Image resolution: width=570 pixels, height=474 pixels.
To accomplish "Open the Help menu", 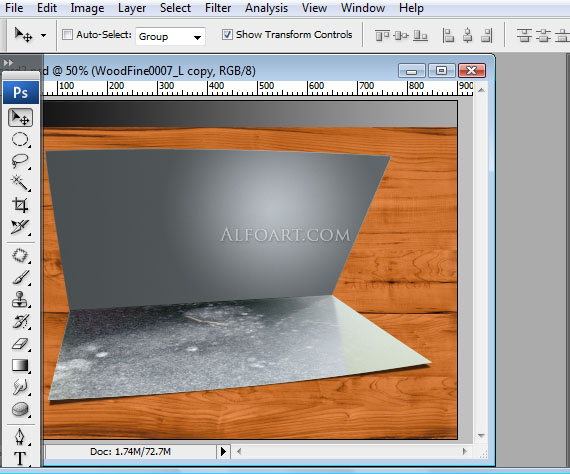I will [x=411, y=8].
